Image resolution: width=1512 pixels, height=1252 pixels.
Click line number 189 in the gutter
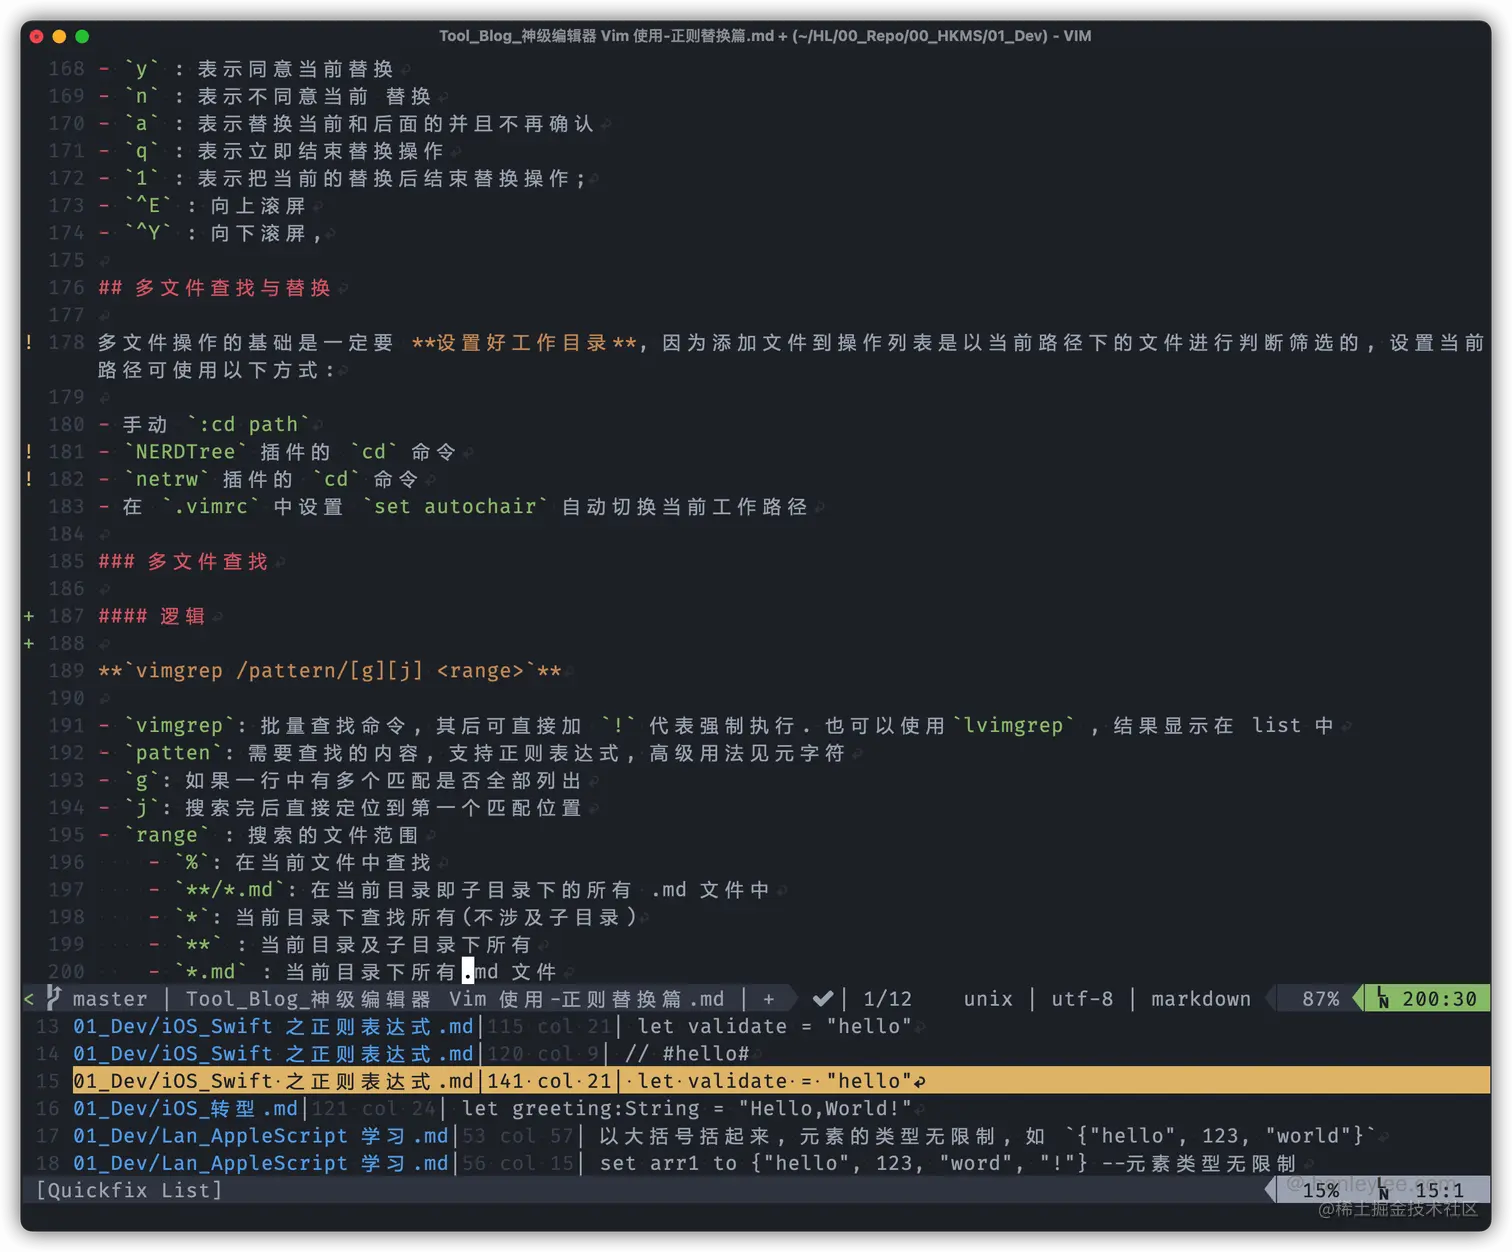click(66, 671)
